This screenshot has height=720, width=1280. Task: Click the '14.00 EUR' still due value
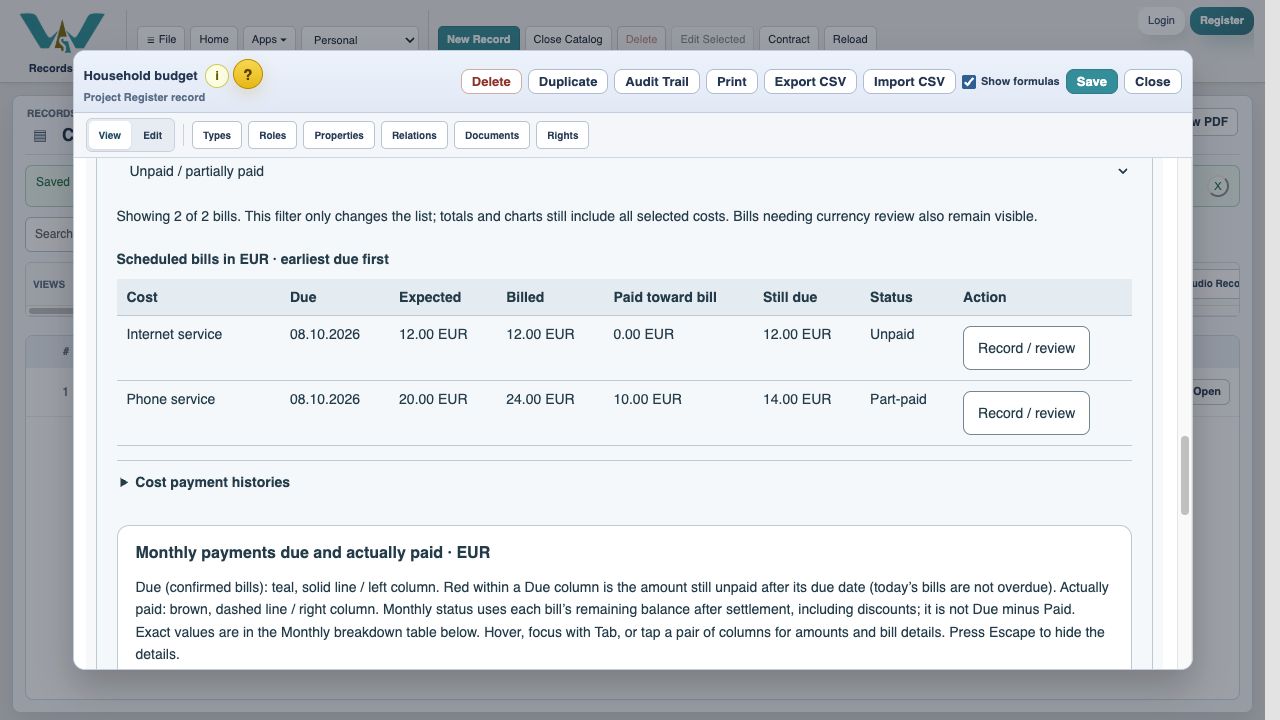[797, 399]
